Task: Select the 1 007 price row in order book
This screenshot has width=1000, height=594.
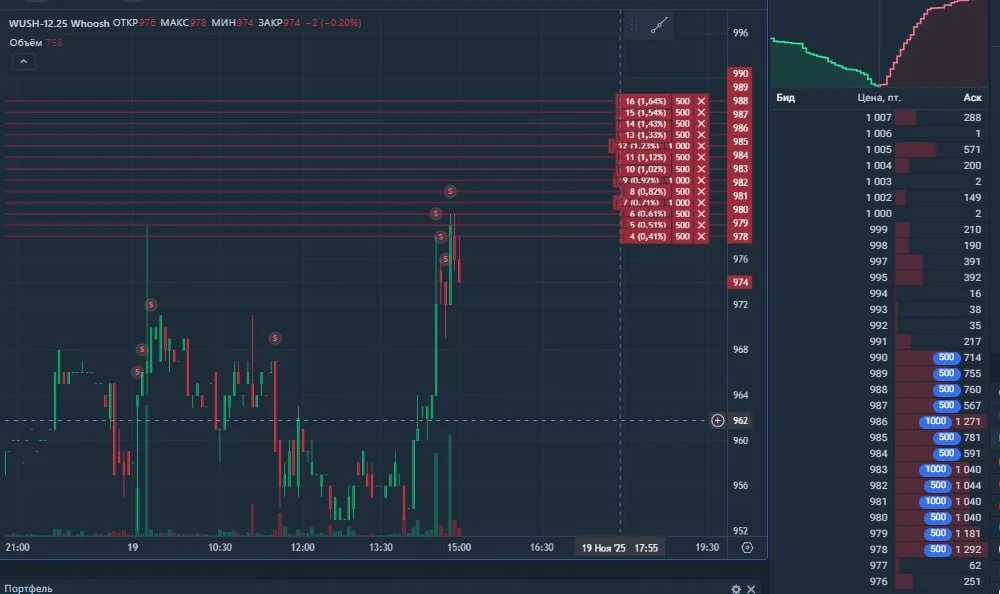Action: point(879,117)
